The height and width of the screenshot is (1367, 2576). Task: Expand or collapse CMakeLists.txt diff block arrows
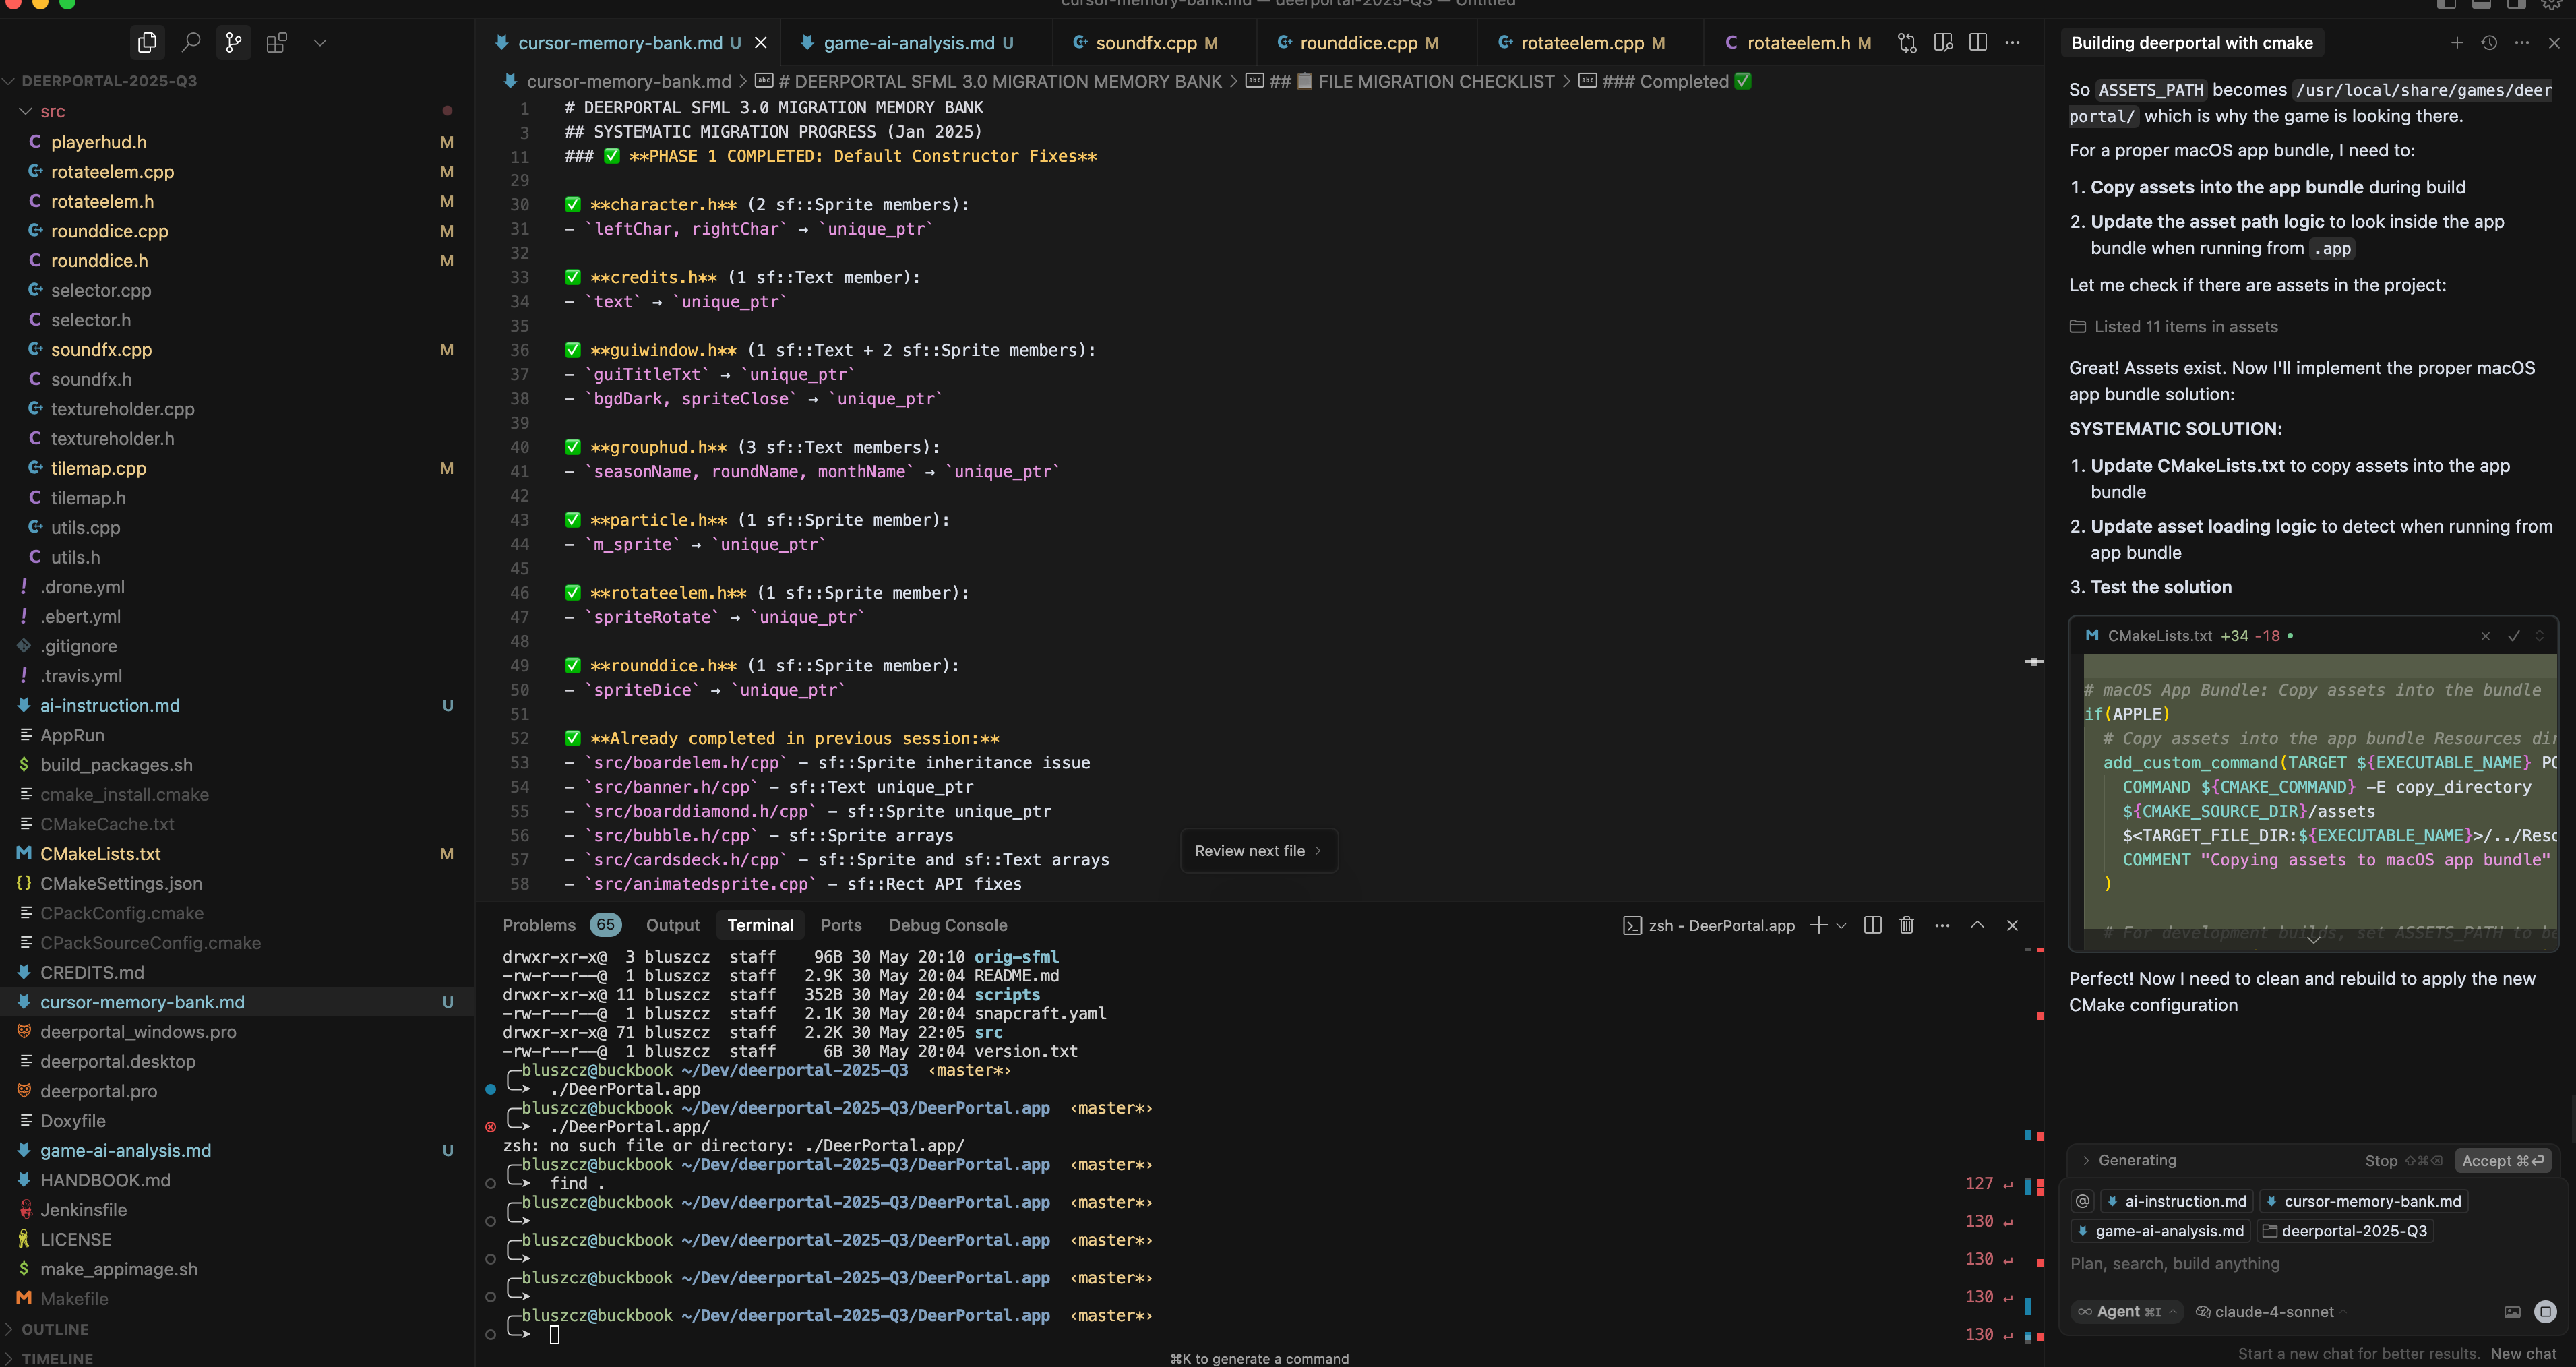click(2539, 636)
